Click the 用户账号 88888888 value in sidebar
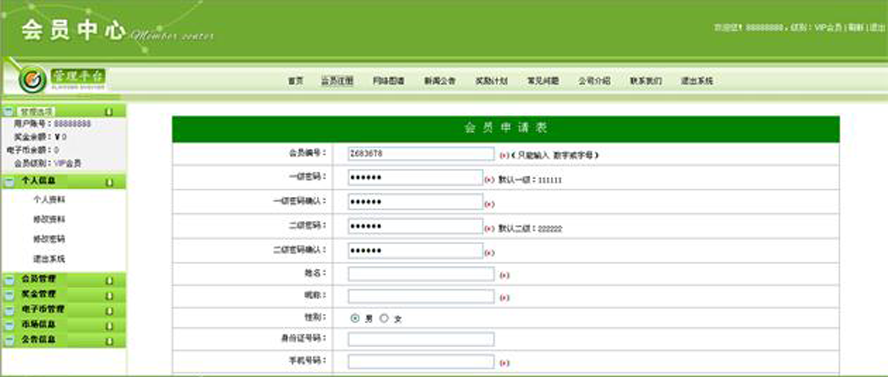Image resolution: width=888 pixels, height=377 pixels. tap(72, 123)
